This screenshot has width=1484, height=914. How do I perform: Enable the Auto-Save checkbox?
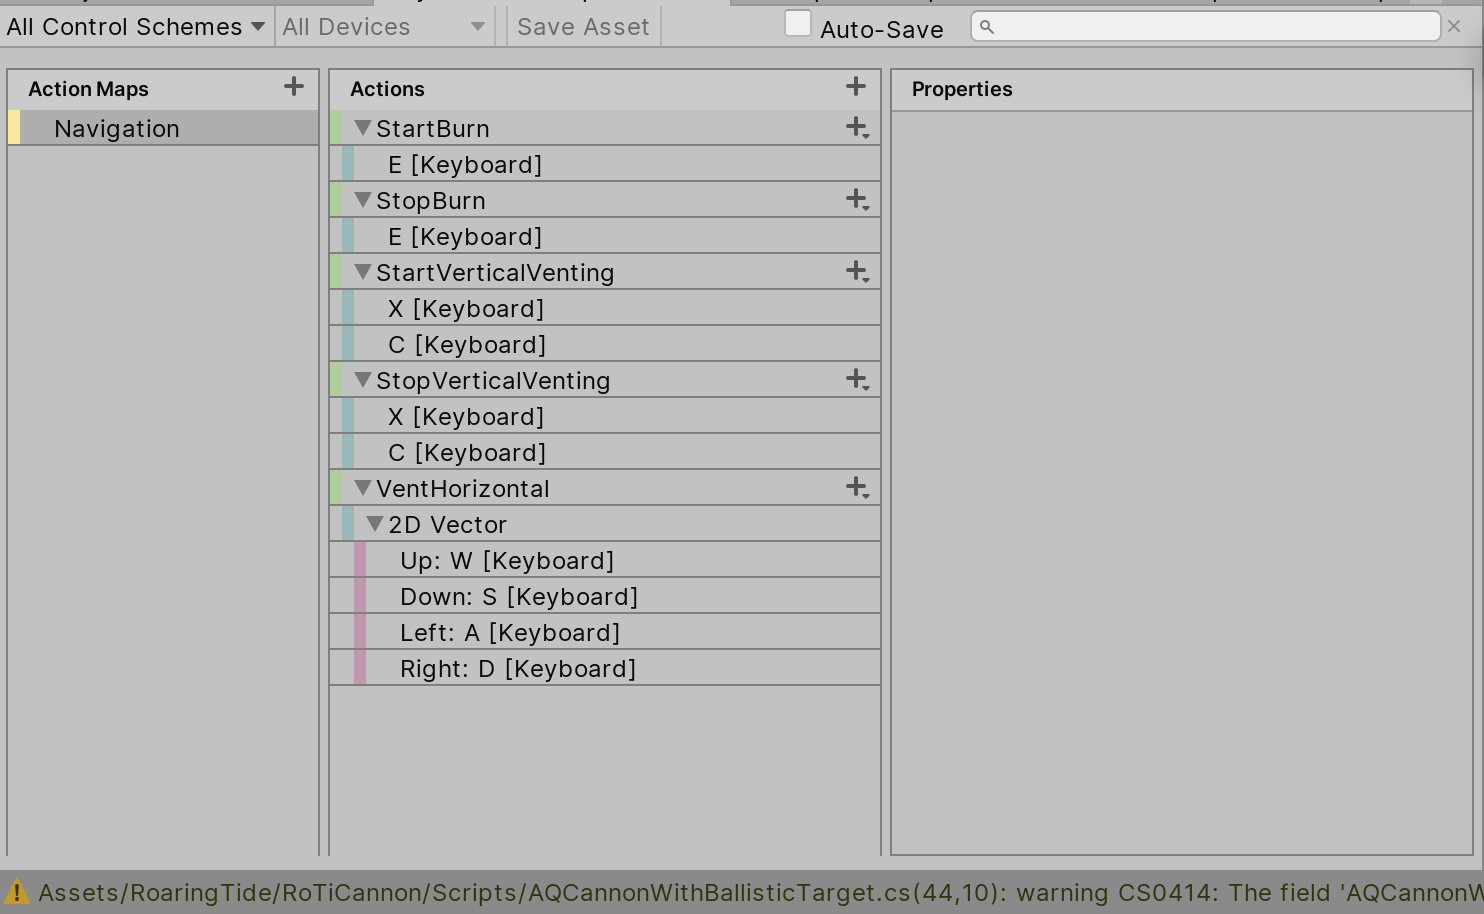[x=798, y=23]
